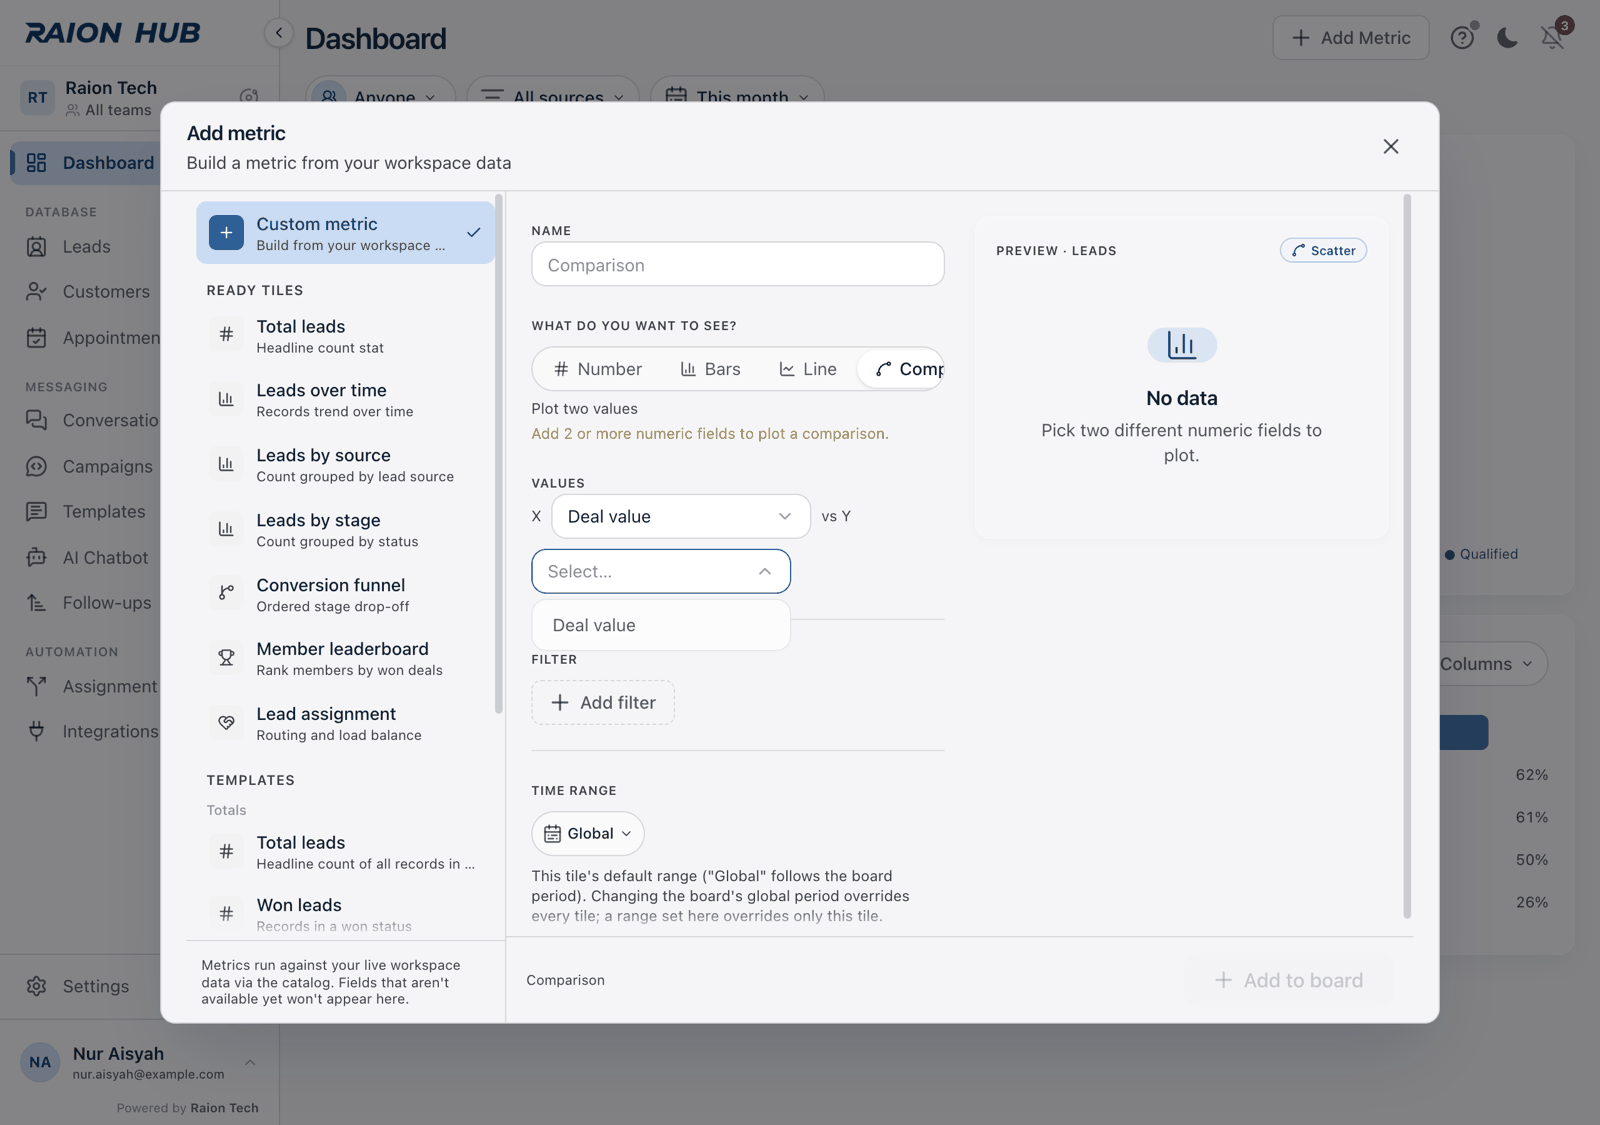This screenshot has height=1125, width=1600.
Task: Focus the metric Name input field
Action: [x=738, y=265]
